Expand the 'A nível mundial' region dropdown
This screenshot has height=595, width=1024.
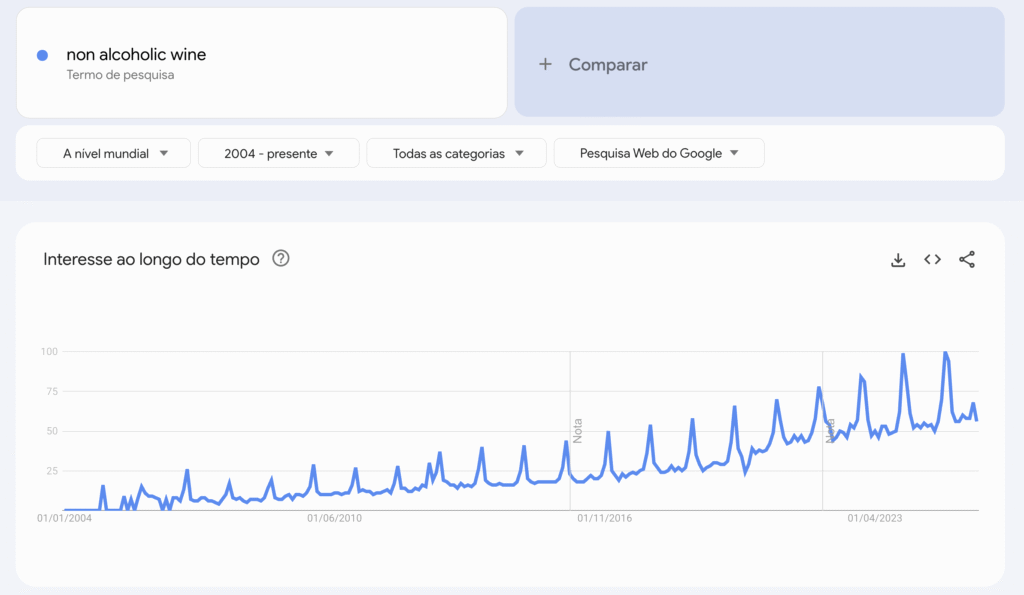click(112, 153)
